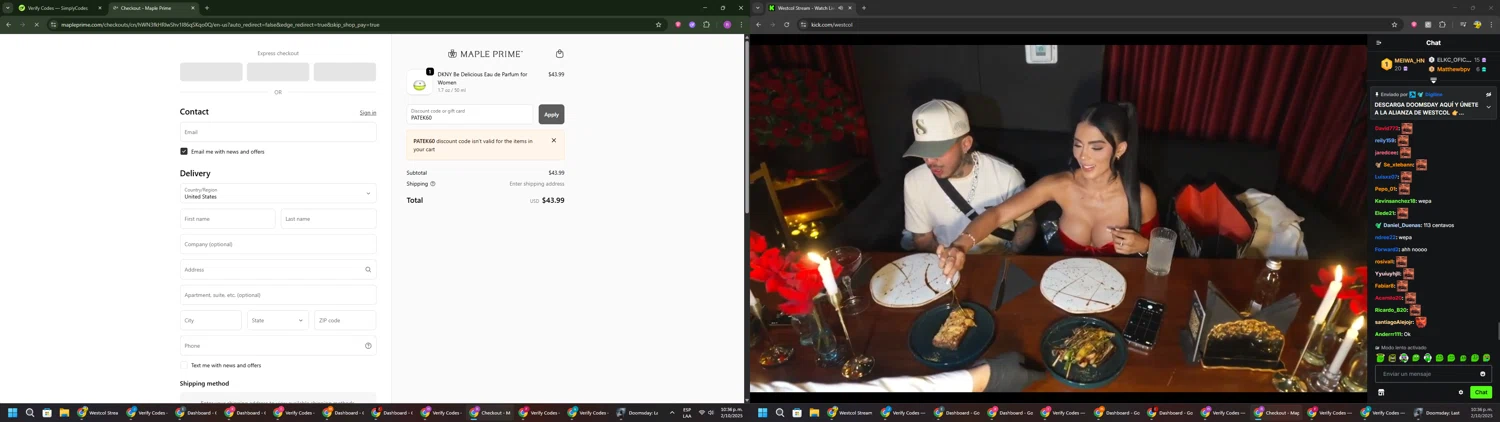The height and width of the screenshot is (422, 1500).
Task: Open File Explorer from left taskbar
Action: coord(64,413)
